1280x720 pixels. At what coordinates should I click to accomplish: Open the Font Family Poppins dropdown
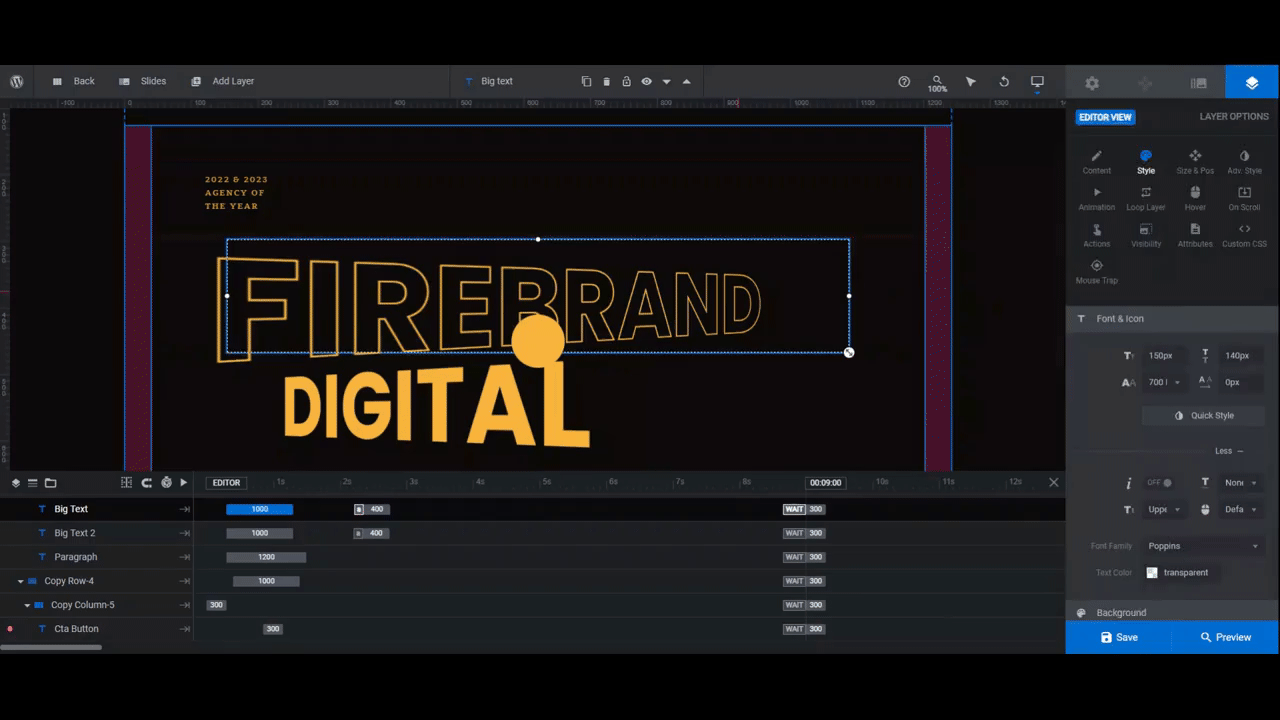point(1204,546)
